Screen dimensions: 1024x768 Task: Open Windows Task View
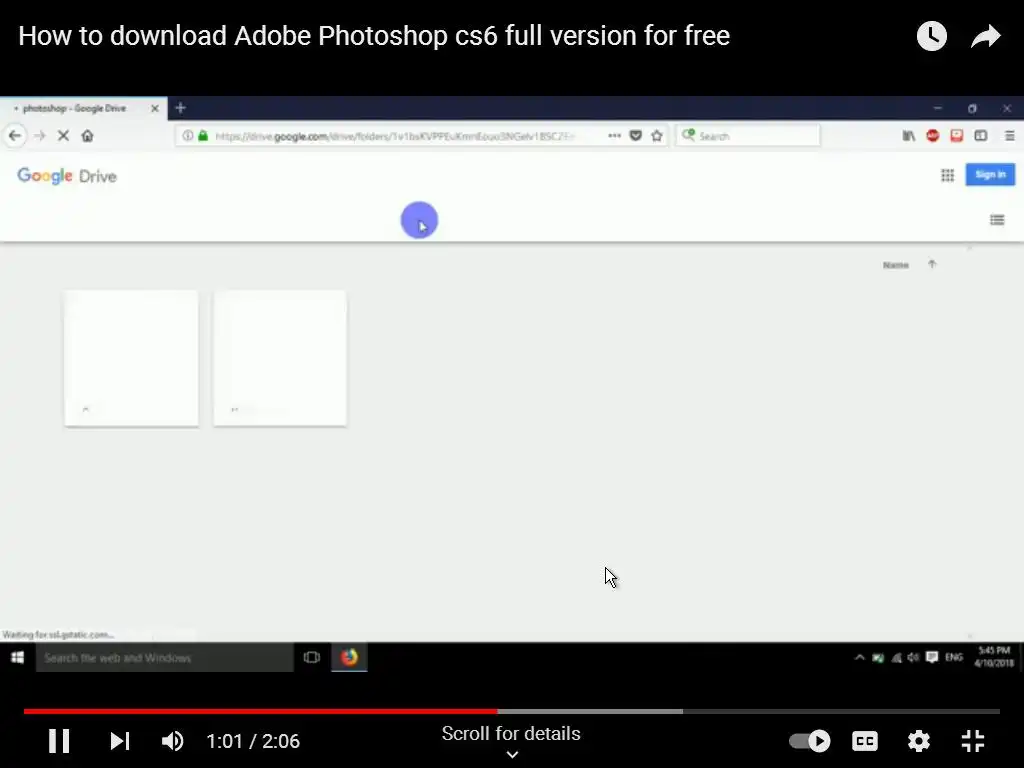(x=312, y=658)
